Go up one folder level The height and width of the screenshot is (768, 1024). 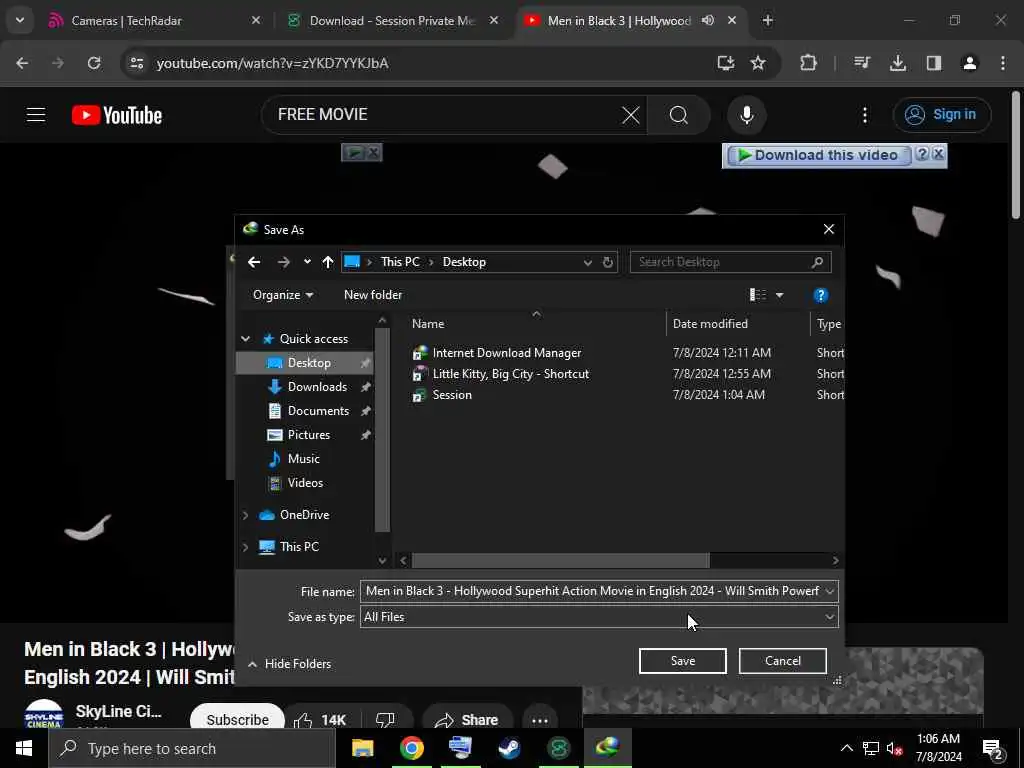(328, 263)
